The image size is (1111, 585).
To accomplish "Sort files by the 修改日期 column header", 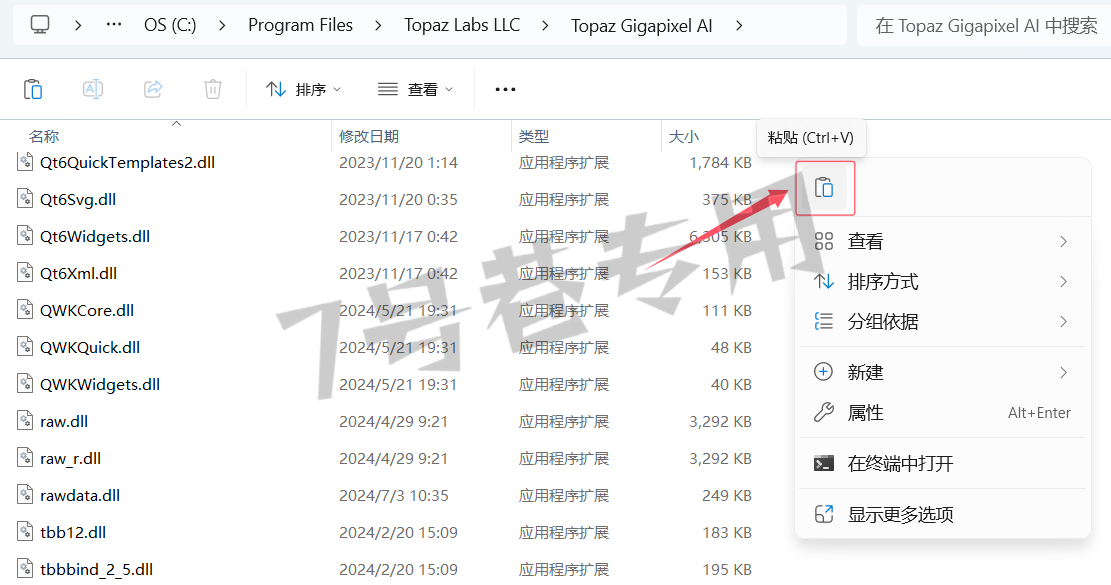I will 369,136.
